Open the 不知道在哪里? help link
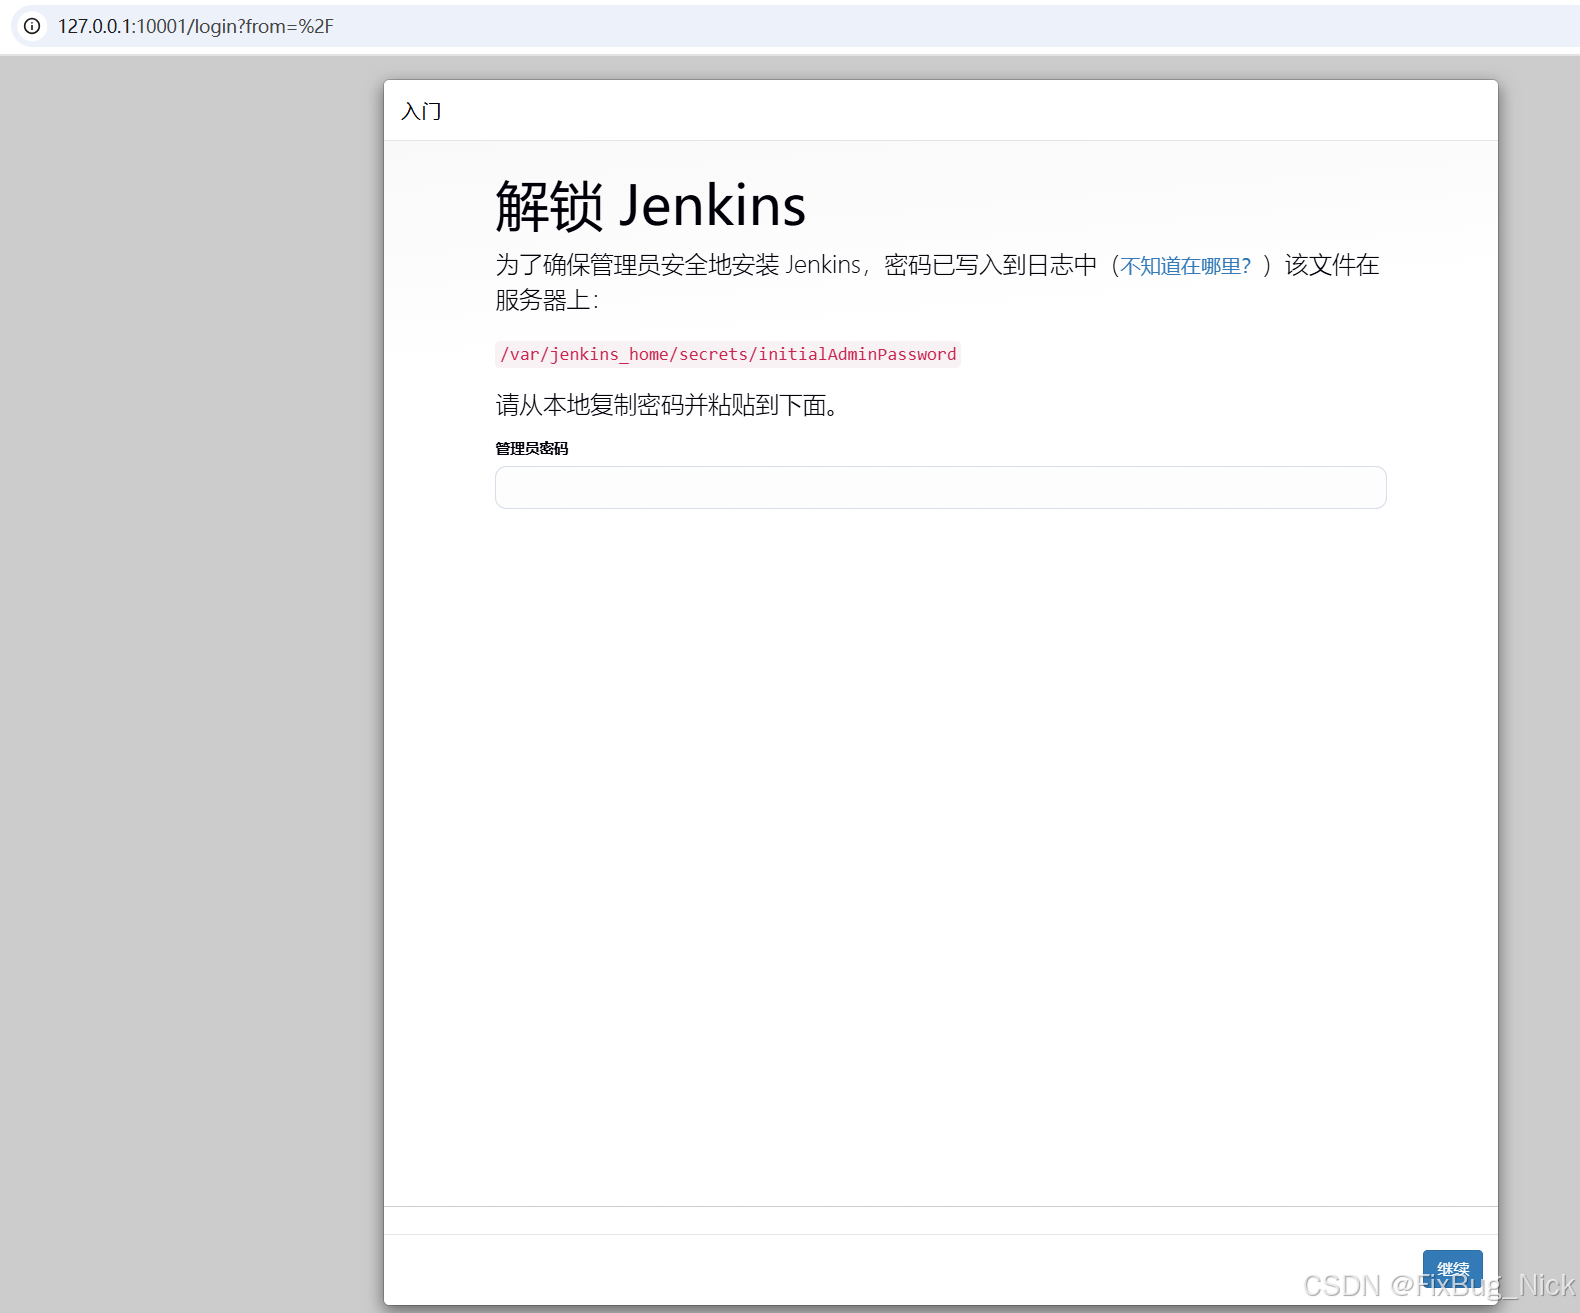 click(1185, 266)
